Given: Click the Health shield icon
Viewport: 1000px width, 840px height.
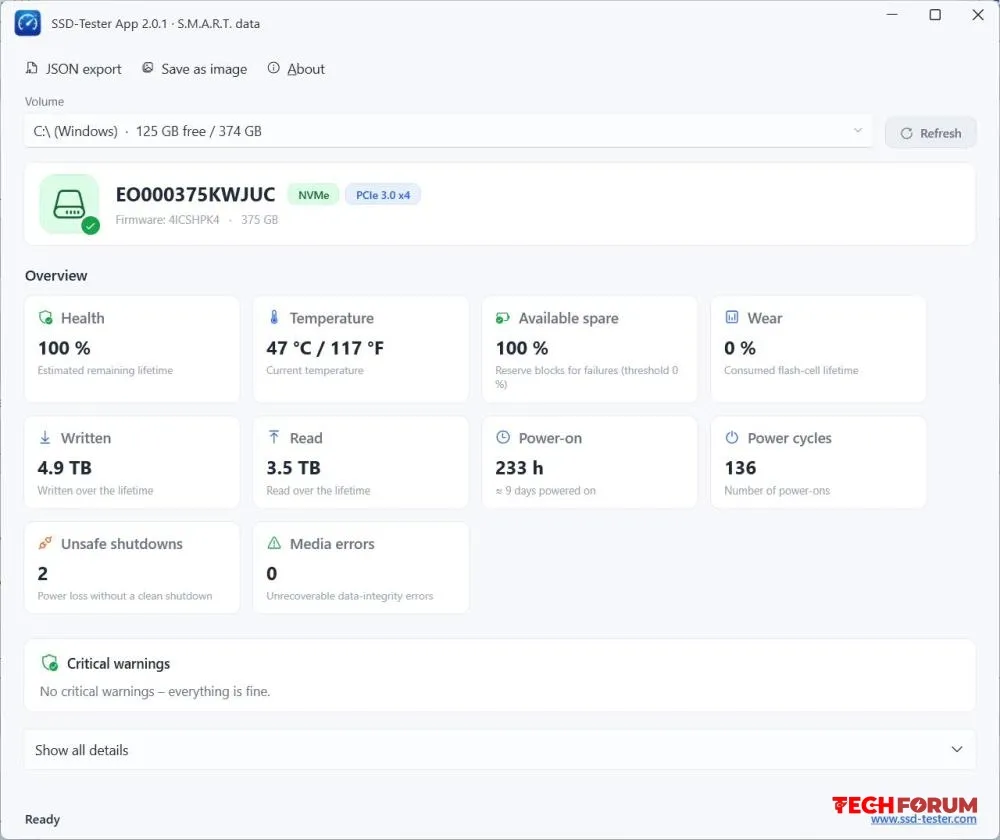Looking at the screenshot, I should (x=46, y=317).
